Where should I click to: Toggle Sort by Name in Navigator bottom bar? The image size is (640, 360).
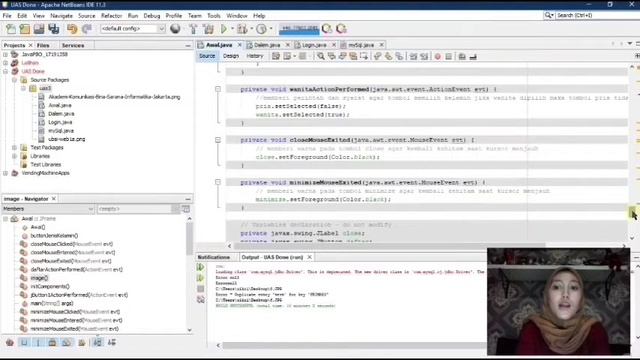(97, 342)
